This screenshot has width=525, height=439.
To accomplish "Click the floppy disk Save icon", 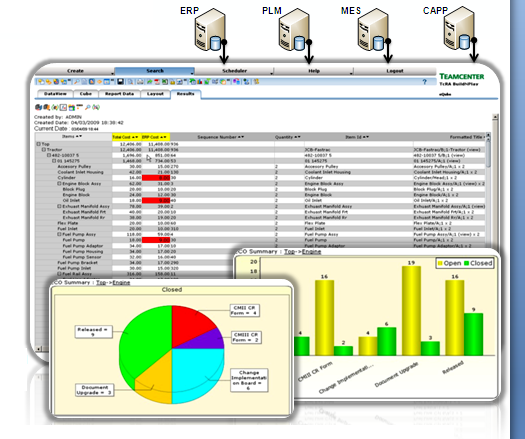I will [x=120, y=82].
